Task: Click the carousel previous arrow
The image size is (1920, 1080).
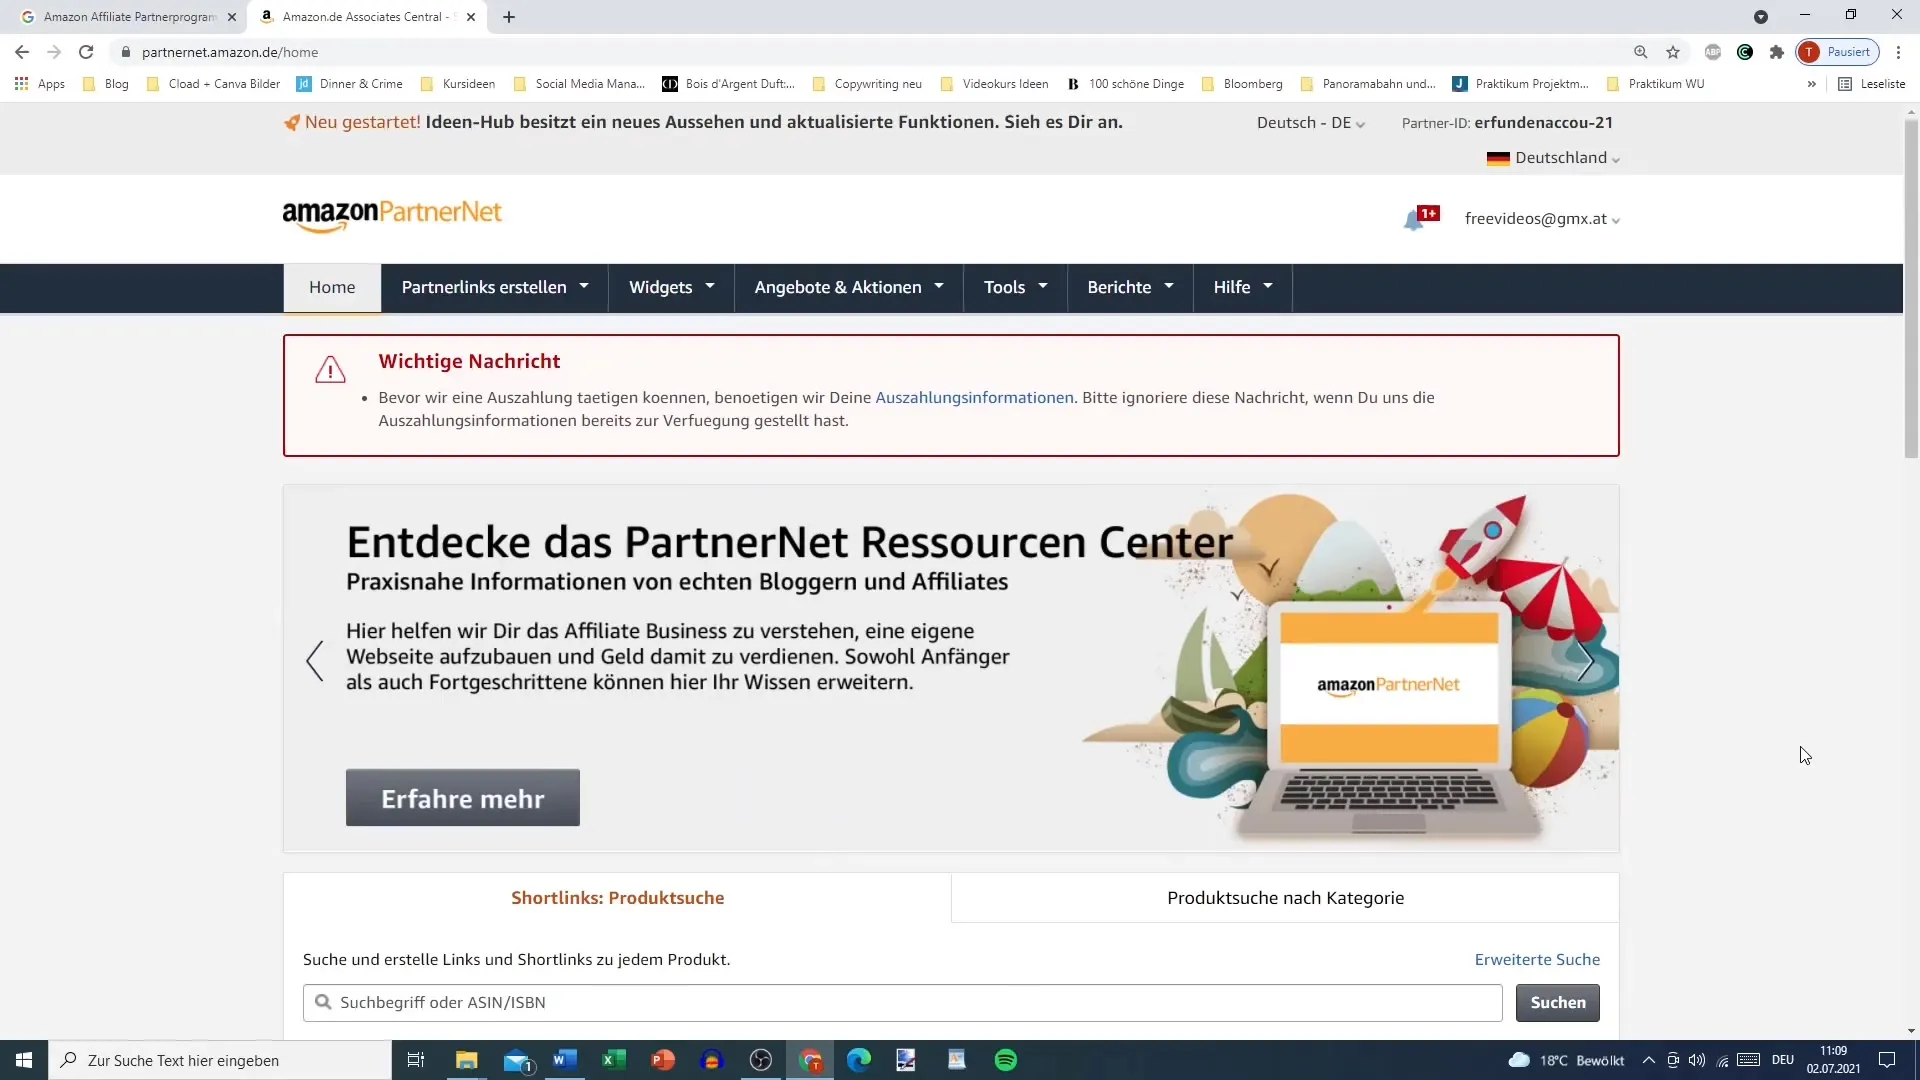Action: pos(315,661)
